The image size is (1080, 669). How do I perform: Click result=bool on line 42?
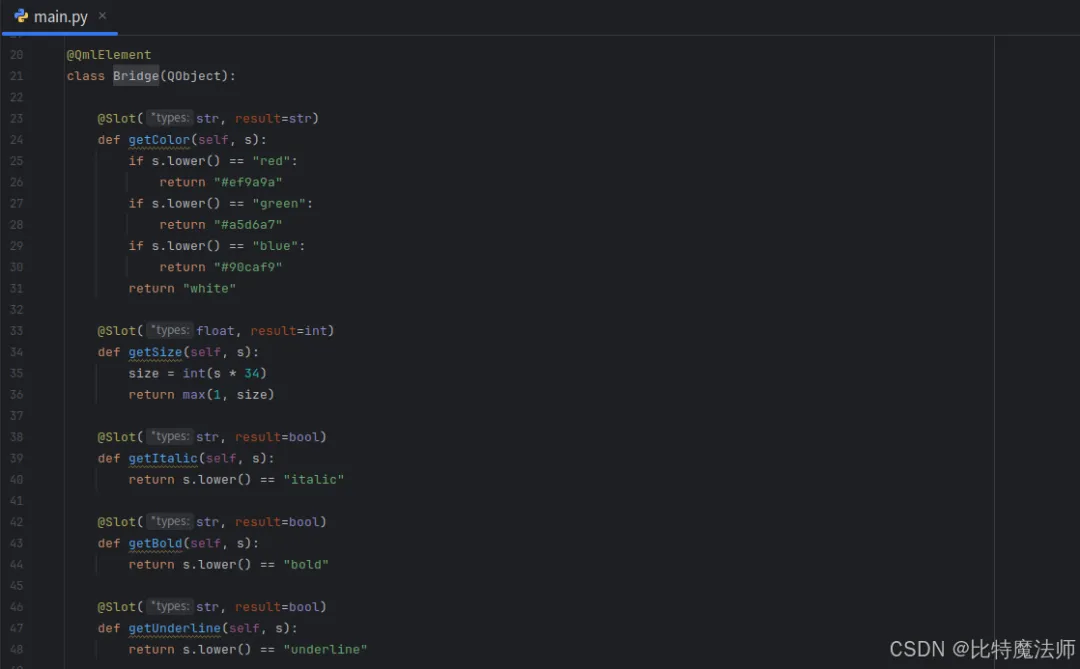277,522
